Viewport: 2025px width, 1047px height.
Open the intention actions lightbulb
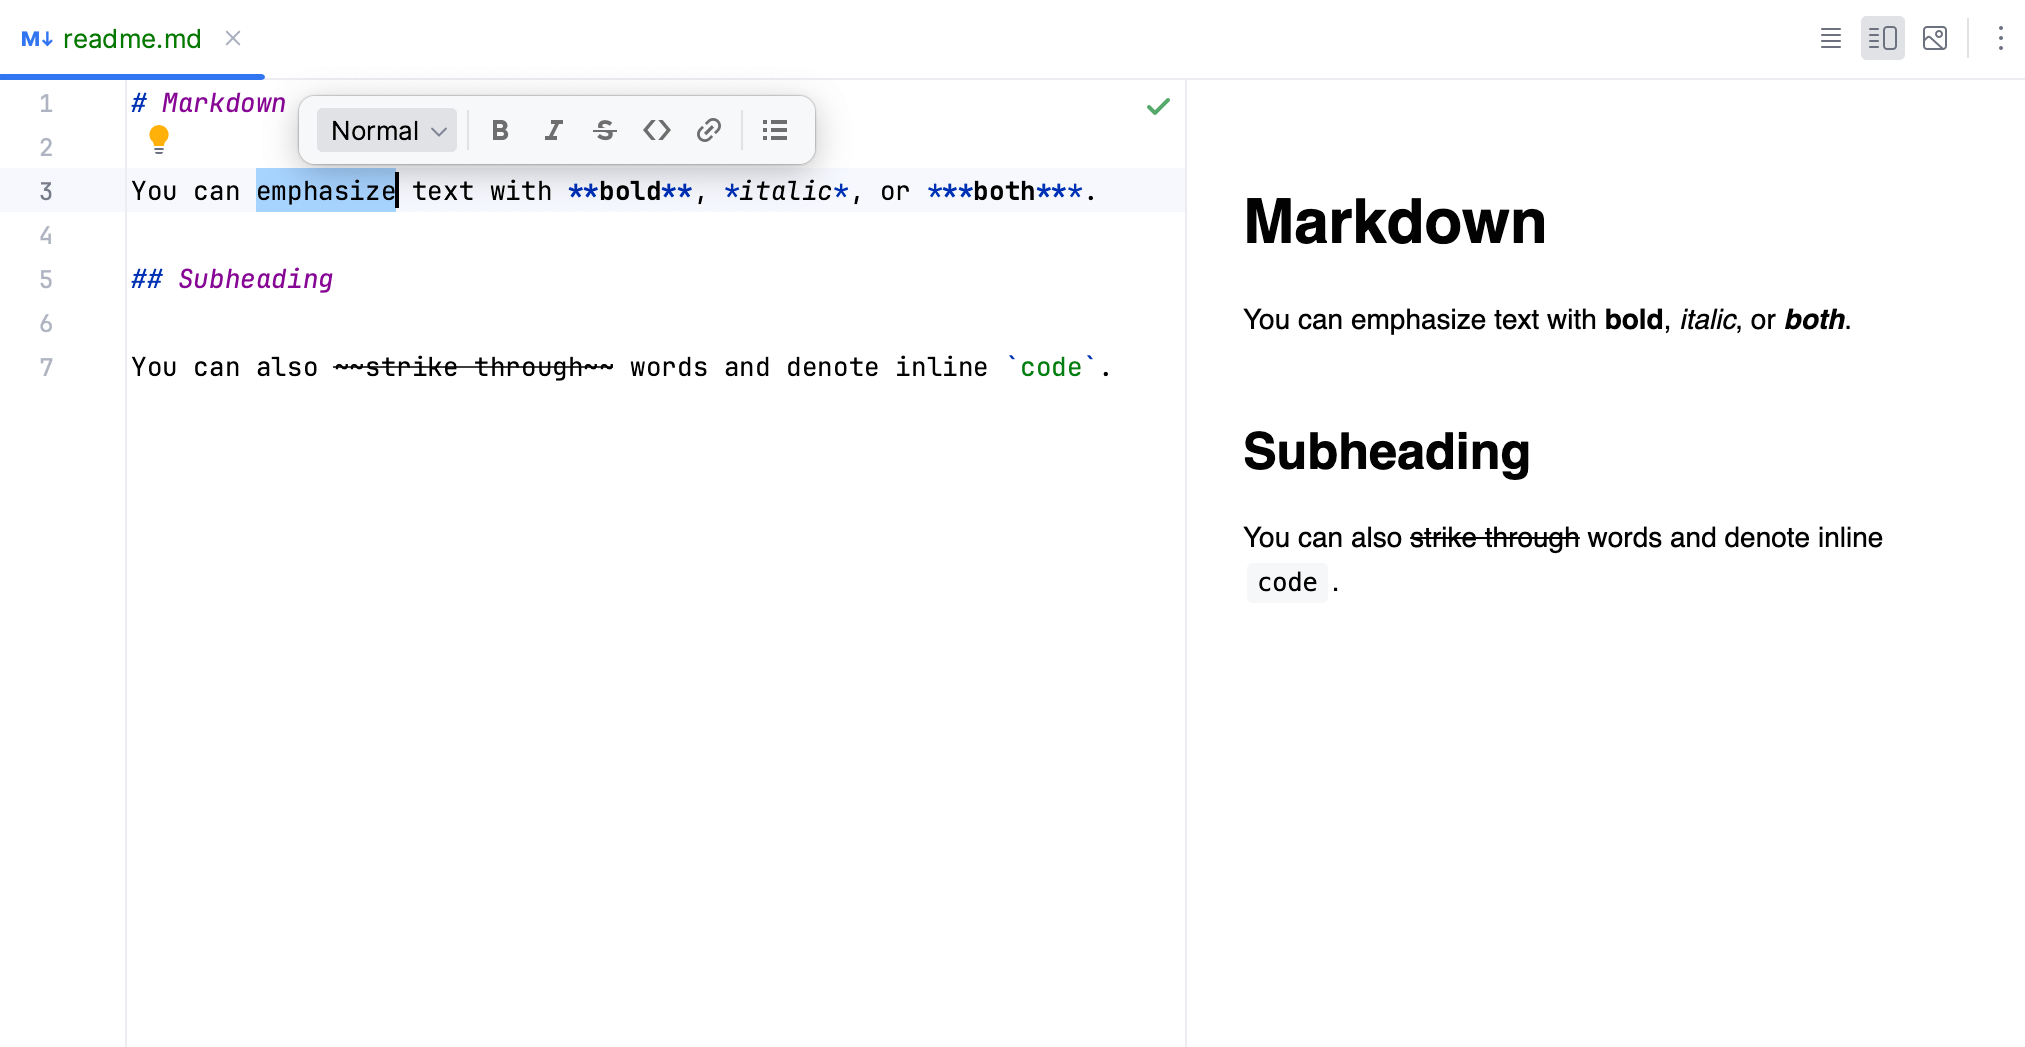[x=160, y=140]
